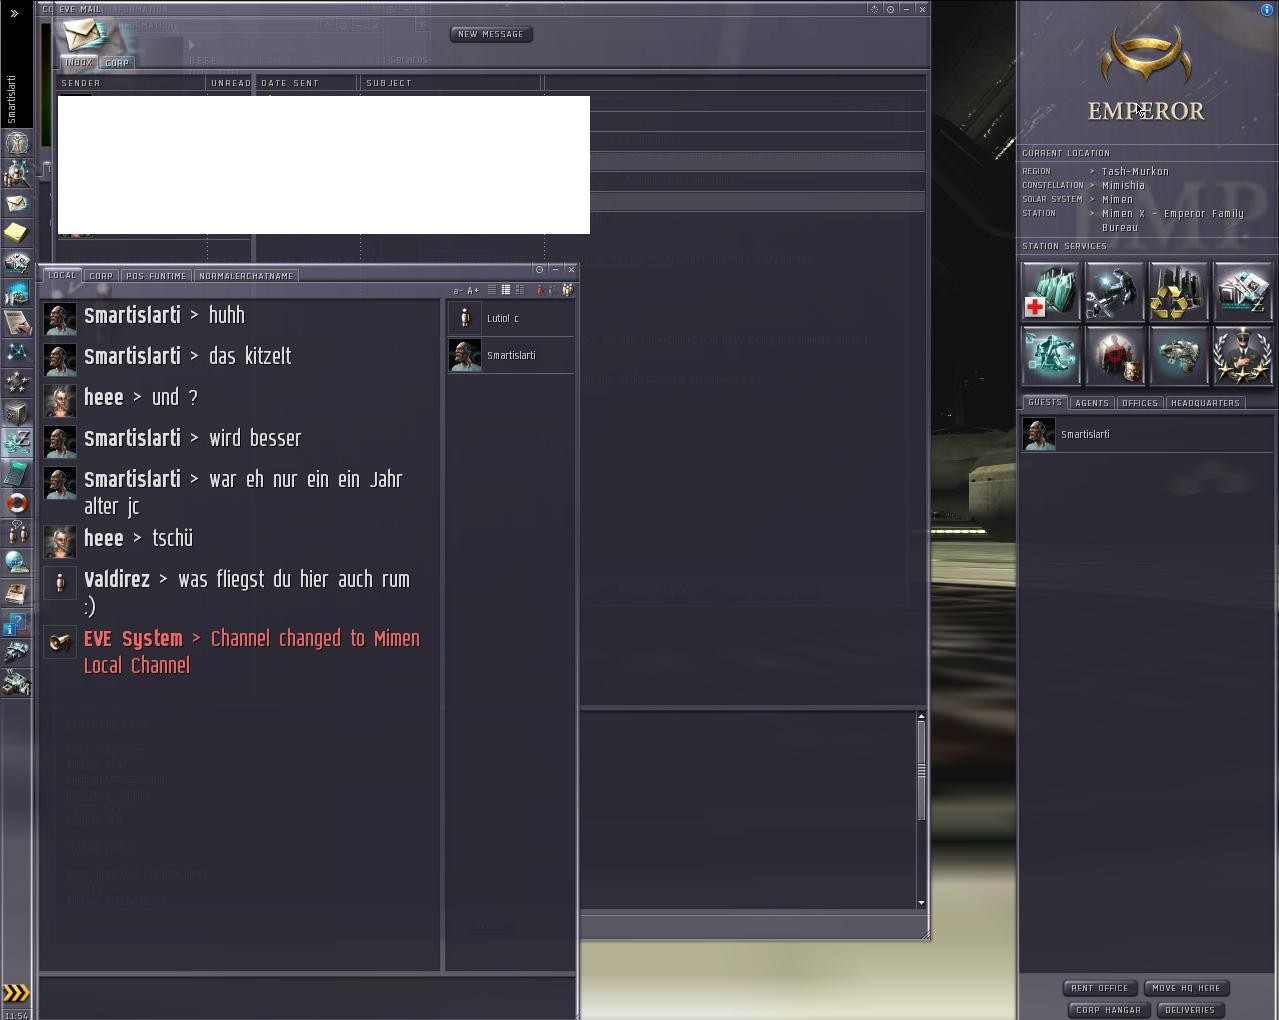The image size is (1279, 1020).
Task: Select the portrait detail chat view mode
Action: pyautogui.click(x=520, y=290)
